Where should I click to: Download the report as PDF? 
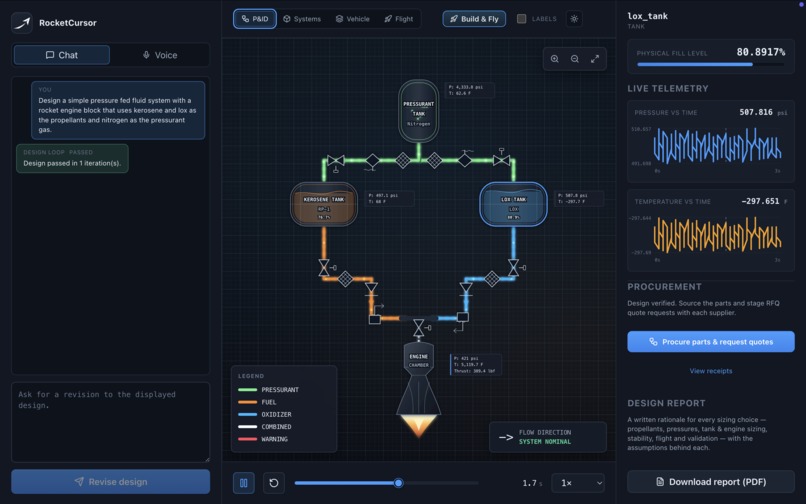pos(711,482)
